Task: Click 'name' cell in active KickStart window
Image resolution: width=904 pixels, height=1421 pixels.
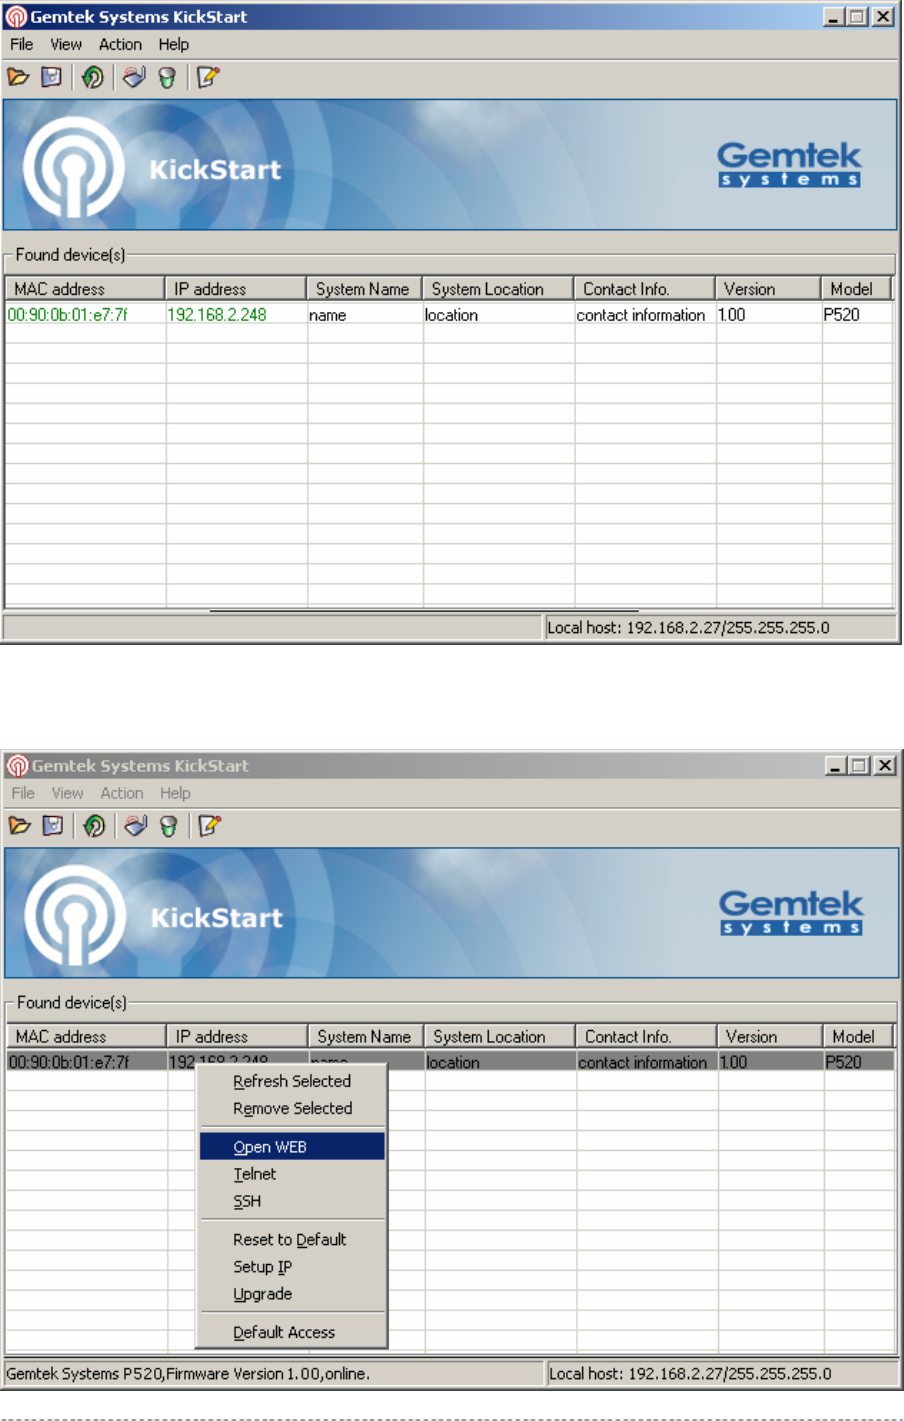Action: click(x=328, y=315)
